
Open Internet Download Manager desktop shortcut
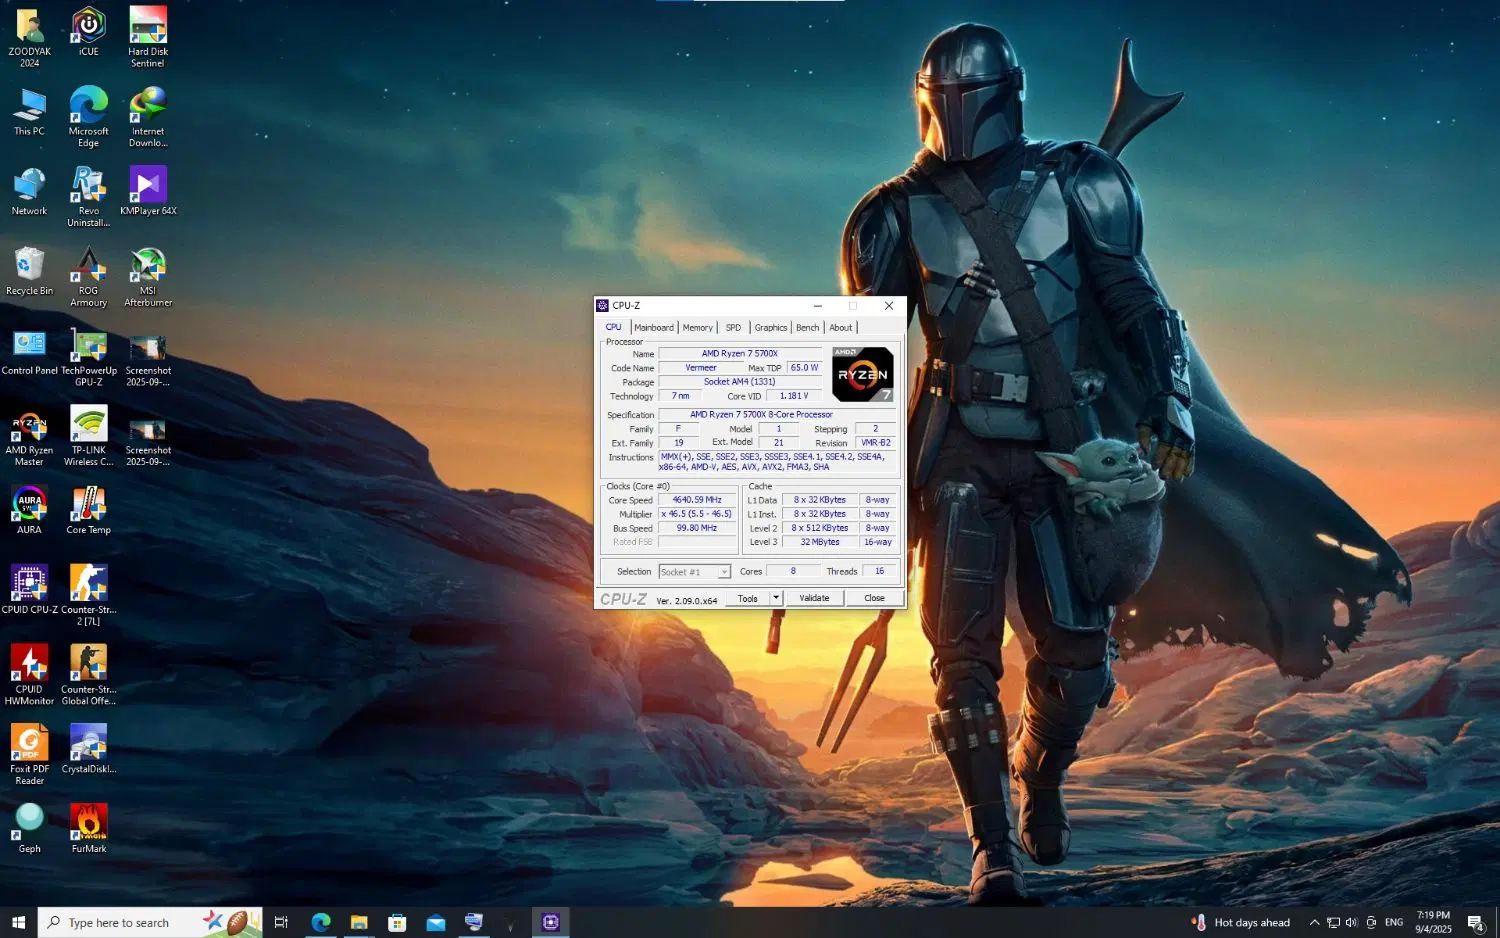(x=148, y=118)
